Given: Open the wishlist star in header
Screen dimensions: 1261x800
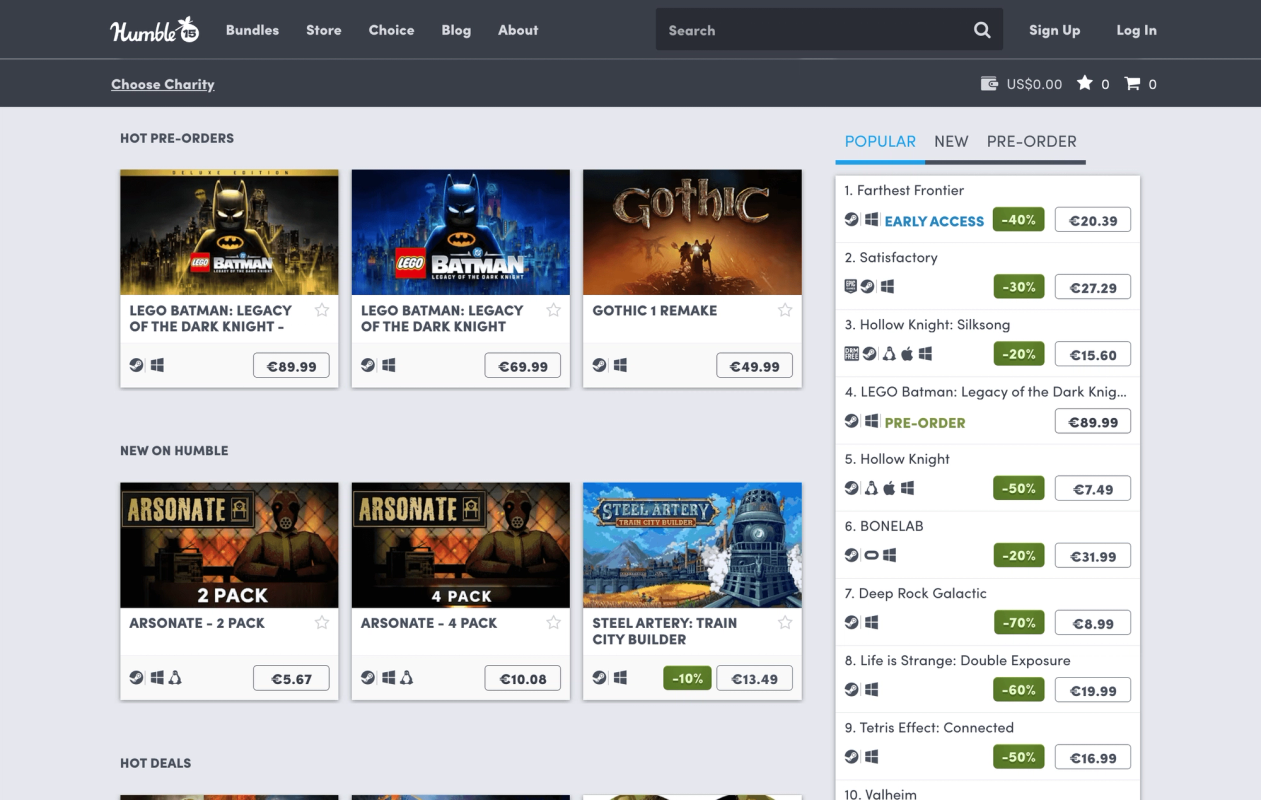Looking at the screenshot, I should pos(1084,84).
